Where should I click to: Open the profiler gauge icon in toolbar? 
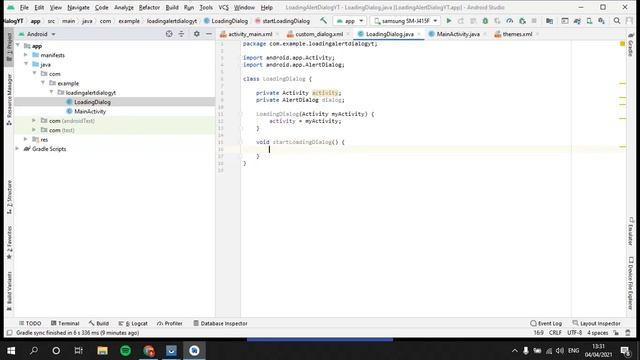(509, 20)
